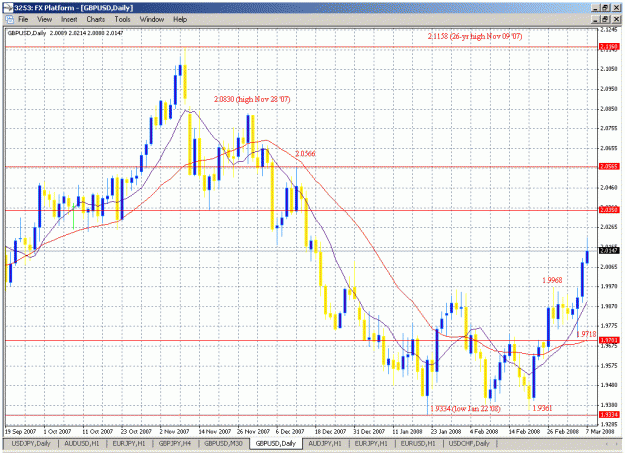Screen dimensions: 625x453
Task: Click the 18 Dec 2007 date label
Action: pos(330,432)
